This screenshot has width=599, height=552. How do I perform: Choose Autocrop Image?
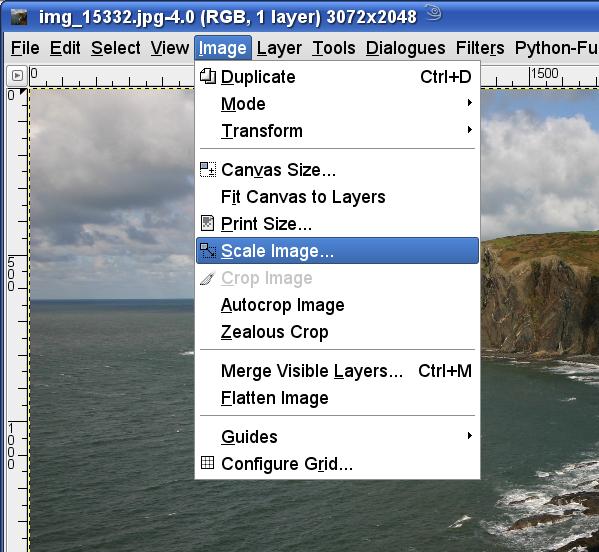pos(337,305)
